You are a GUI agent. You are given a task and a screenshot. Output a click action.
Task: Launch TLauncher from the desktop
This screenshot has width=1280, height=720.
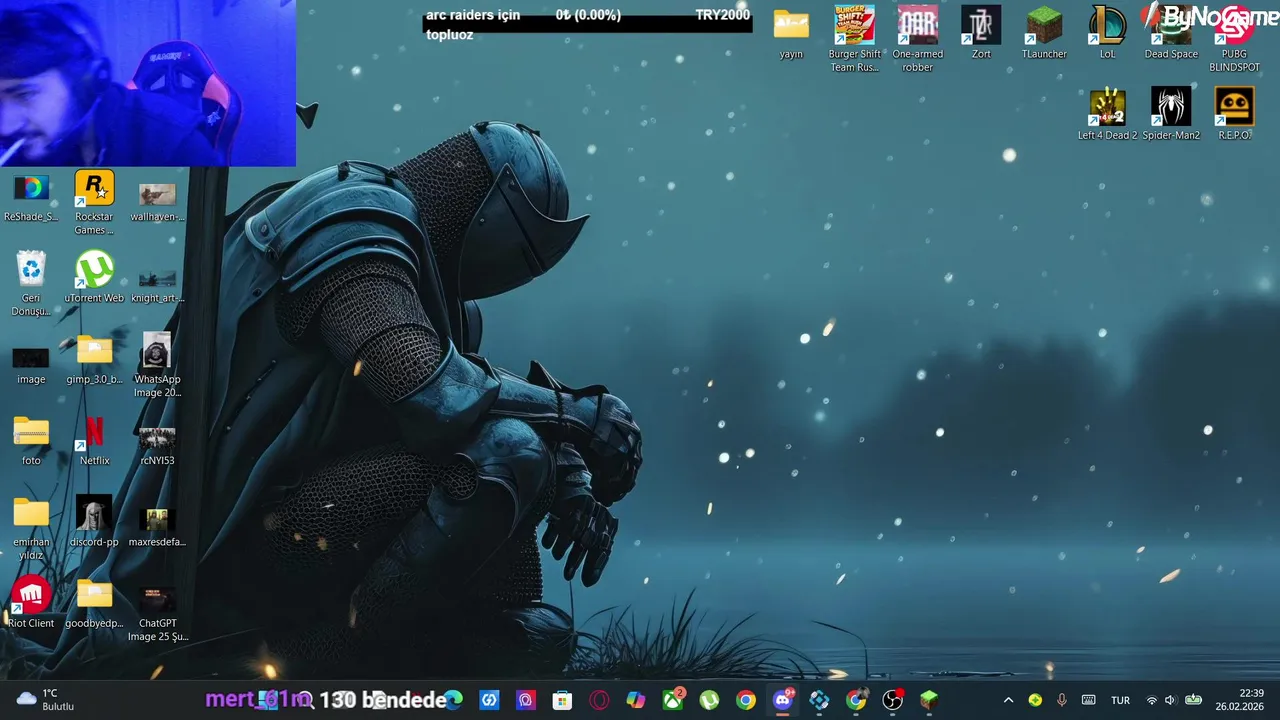tap(1044, 34)
